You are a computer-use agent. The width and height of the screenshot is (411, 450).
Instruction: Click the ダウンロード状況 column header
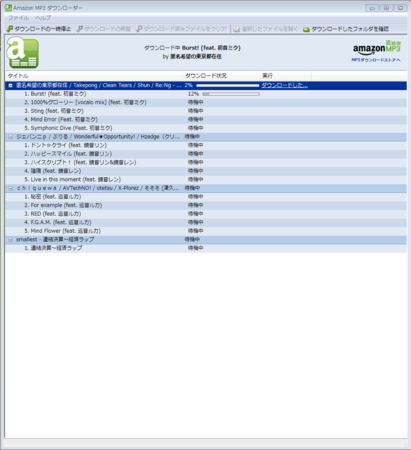click(x=221, y=76)
